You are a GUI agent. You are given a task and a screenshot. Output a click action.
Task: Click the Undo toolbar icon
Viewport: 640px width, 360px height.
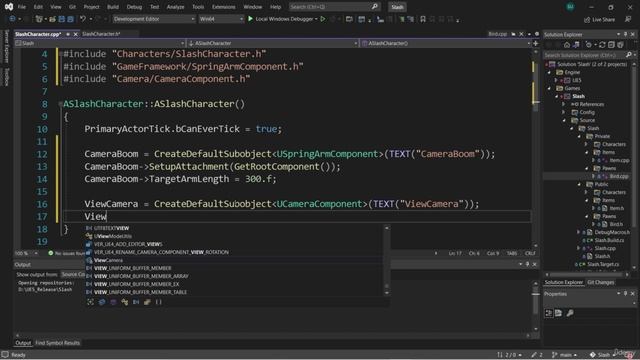[83, 19]
